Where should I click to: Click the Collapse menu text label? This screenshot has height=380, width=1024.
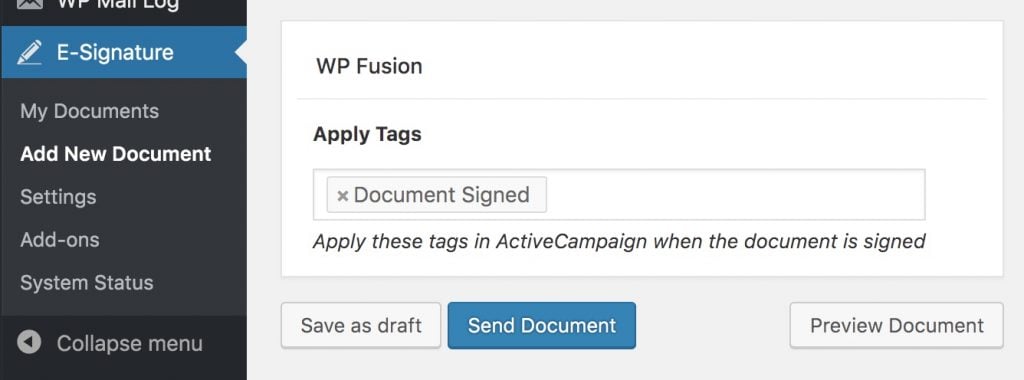pos(129,343)
